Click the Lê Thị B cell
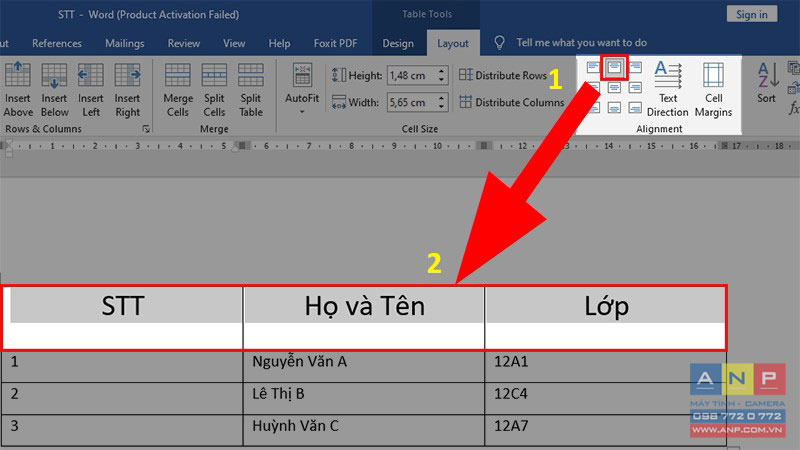This screenshot has width=800, height=450. [x=364, y=398]
